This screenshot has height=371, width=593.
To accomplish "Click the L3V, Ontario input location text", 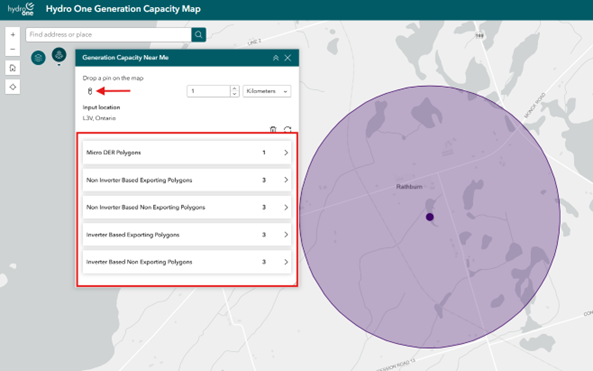I will [x=99, y=118].
